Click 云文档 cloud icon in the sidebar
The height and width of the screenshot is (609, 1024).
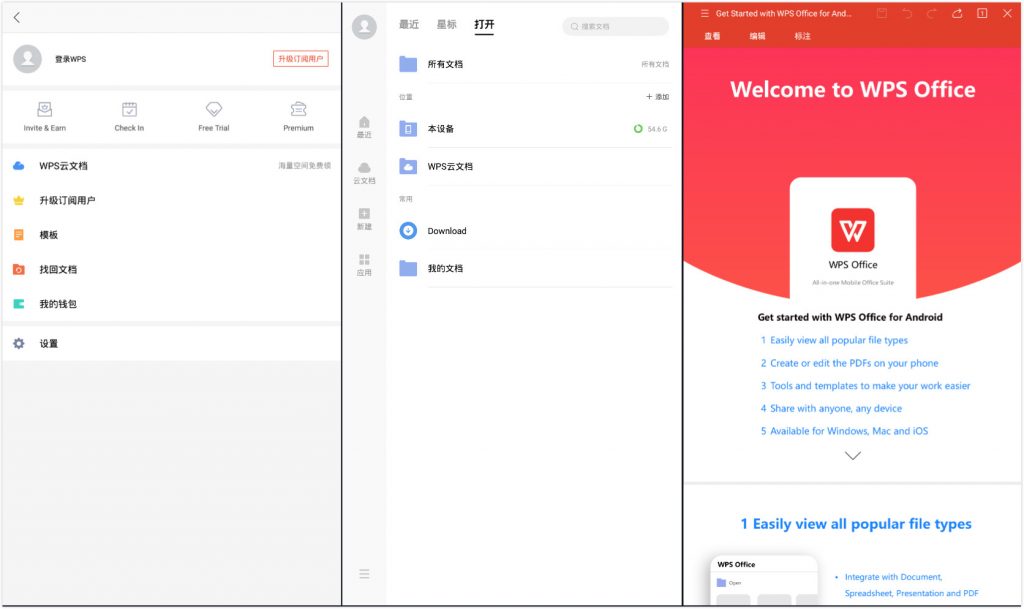(364, 173)
